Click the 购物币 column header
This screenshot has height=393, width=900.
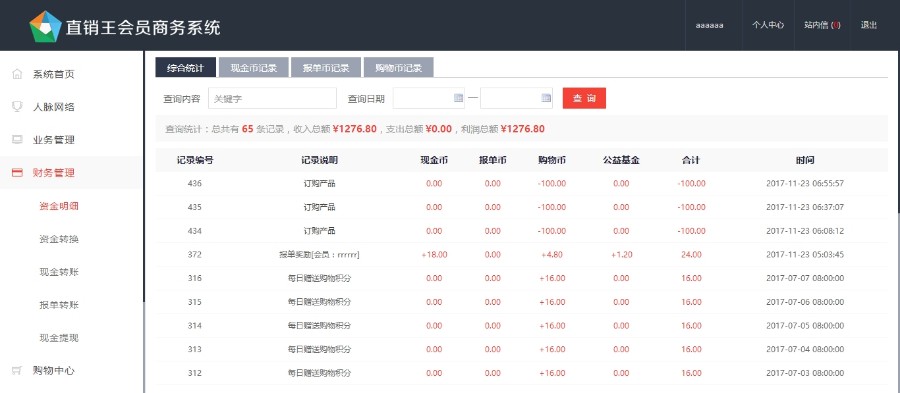(552, 161)
